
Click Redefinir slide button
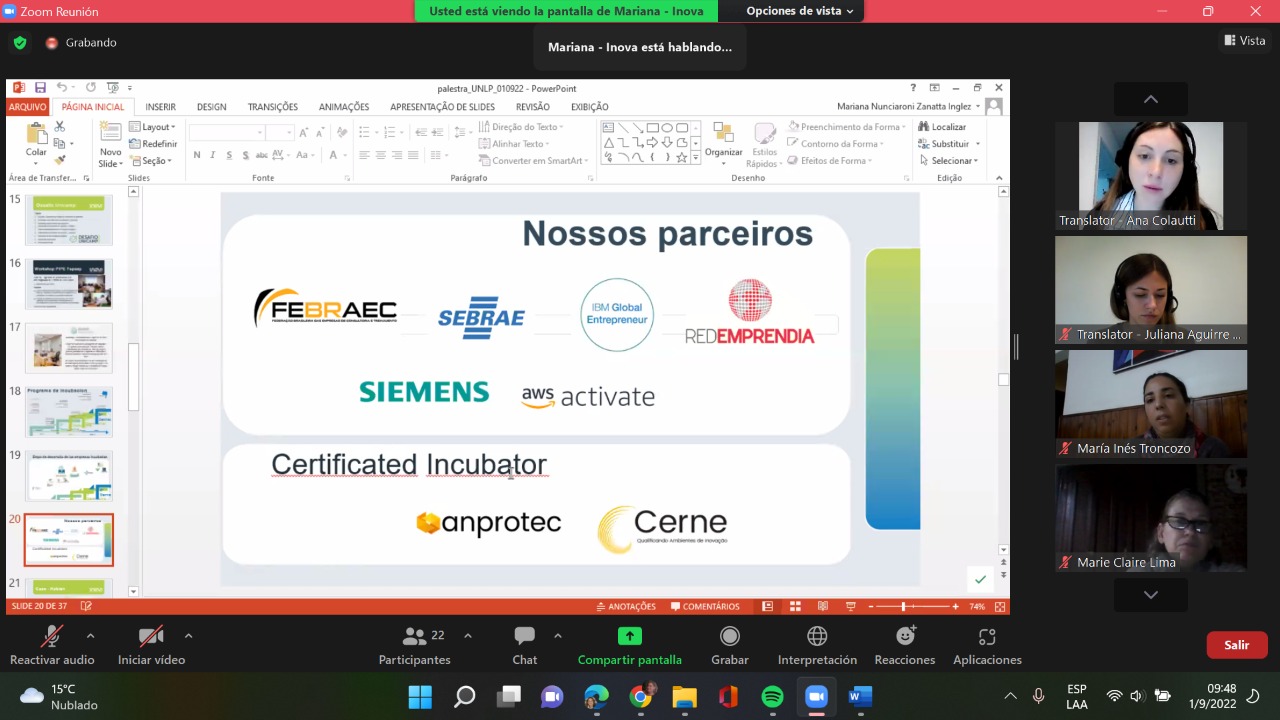click(153, 144)
